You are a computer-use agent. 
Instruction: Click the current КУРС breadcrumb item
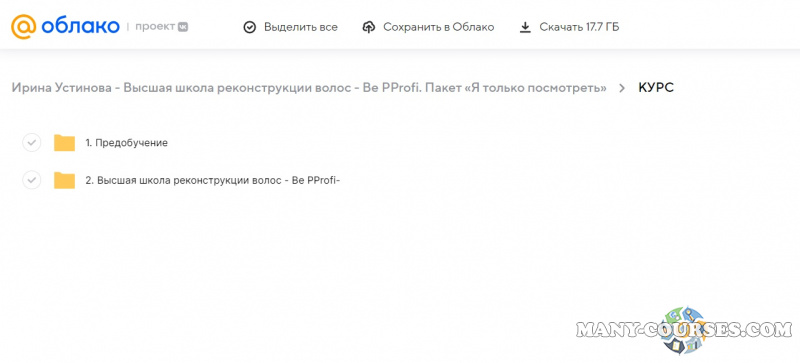(656, 88)
